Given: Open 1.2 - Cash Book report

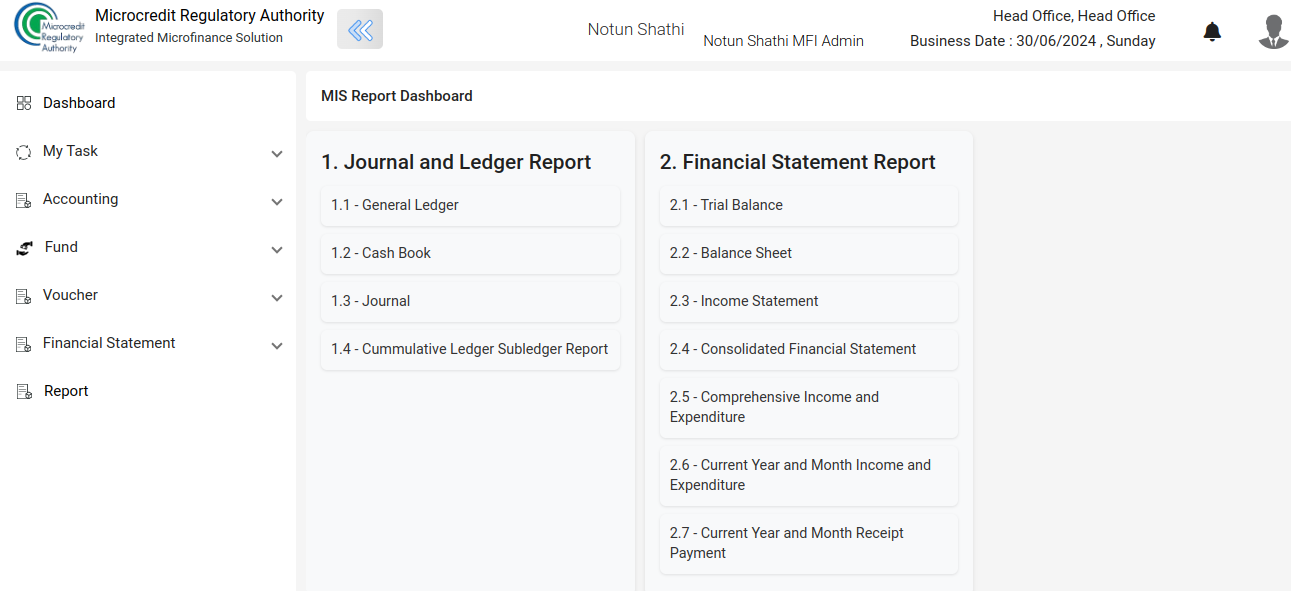Looking at the screenshot, I should (470, 254).
